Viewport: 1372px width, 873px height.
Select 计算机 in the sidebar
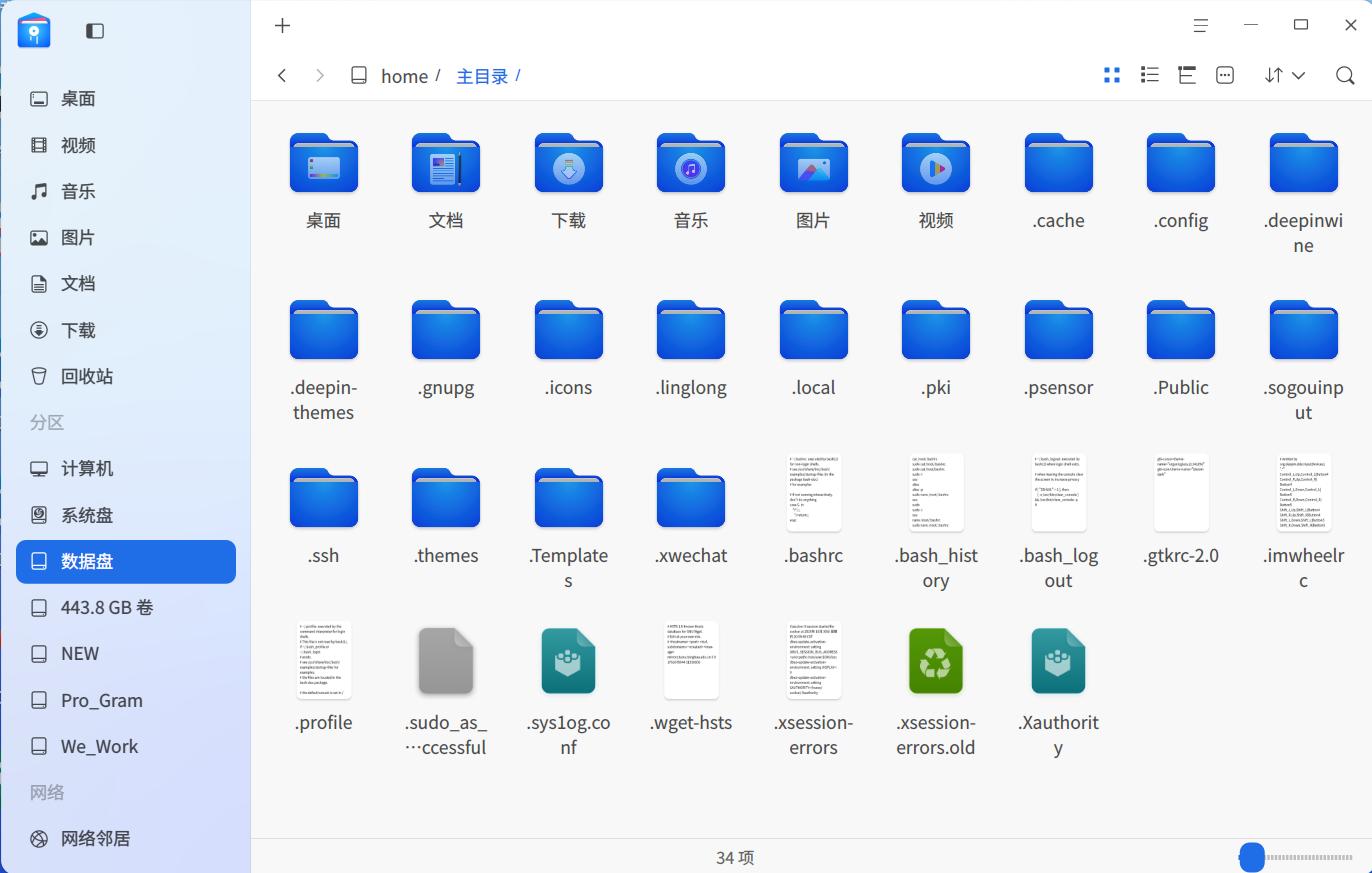click(126, 469)
